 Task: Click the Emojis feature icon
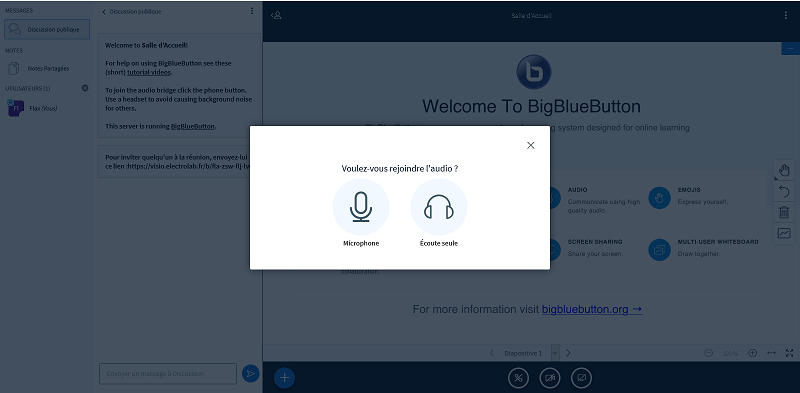pos(659,198)
